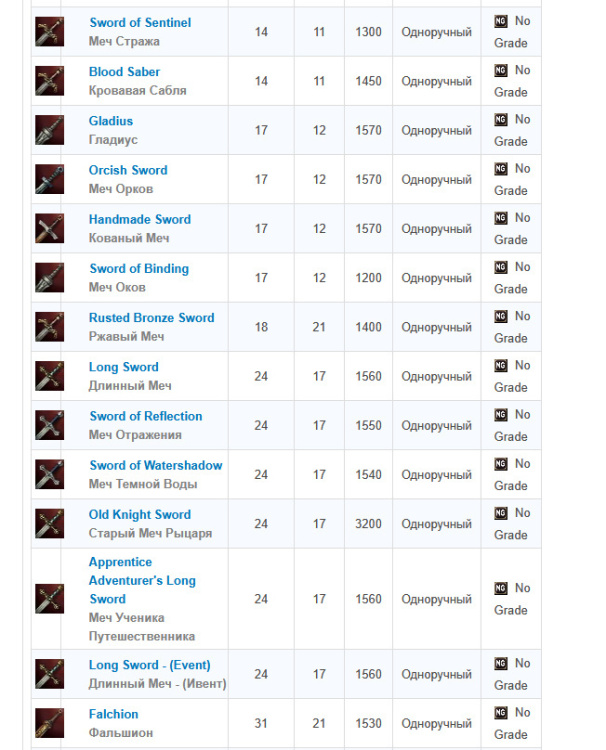Click the Rusted Bronze Sword icon
This screenshot has height=750, width=606.
(49, 327)
